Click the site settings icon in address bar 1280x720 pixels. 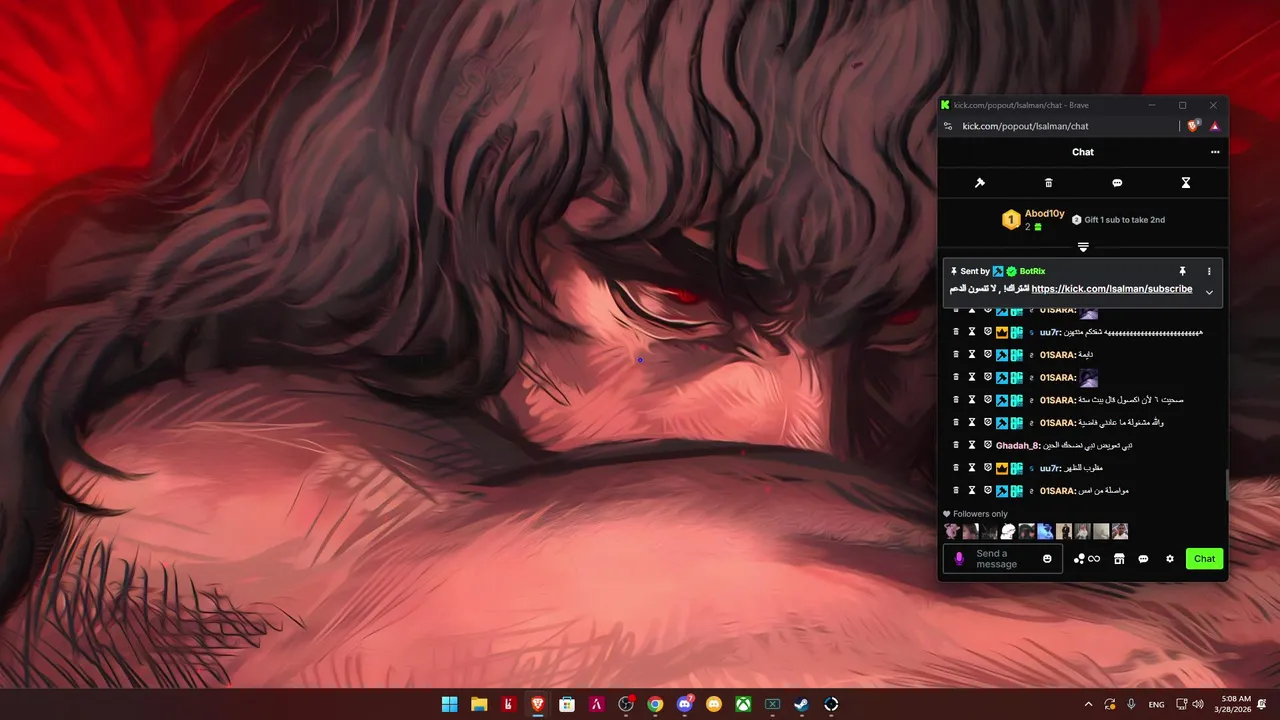948,126
